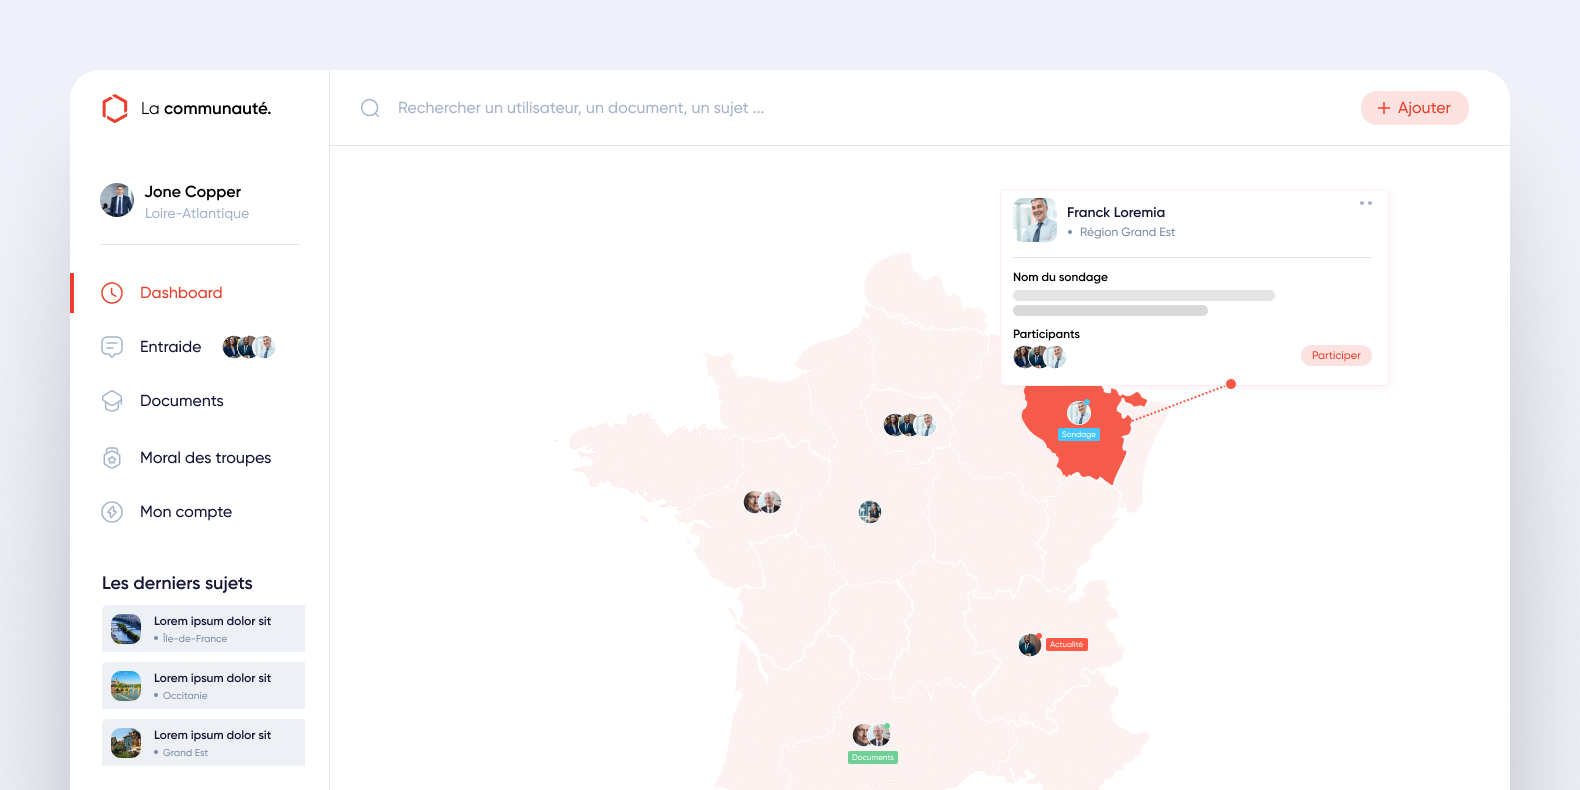
Task: Open the Île-de-France latest topic
Action: coord(203,629)
